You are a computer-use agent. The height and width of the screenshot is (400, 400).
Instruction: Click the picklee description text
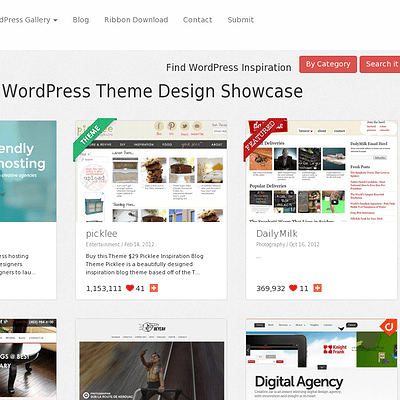144,264
